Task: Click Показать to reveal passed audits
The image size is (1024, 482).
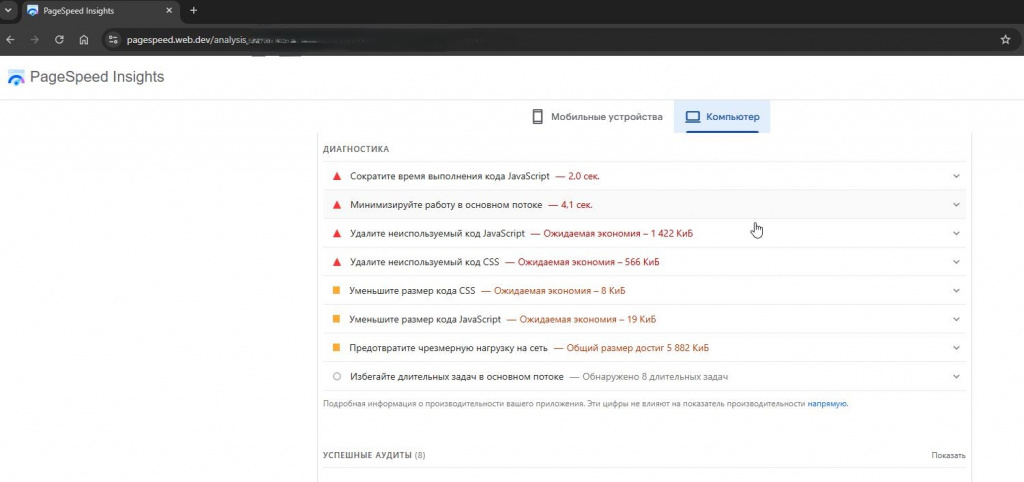Action: pos(948,455)
